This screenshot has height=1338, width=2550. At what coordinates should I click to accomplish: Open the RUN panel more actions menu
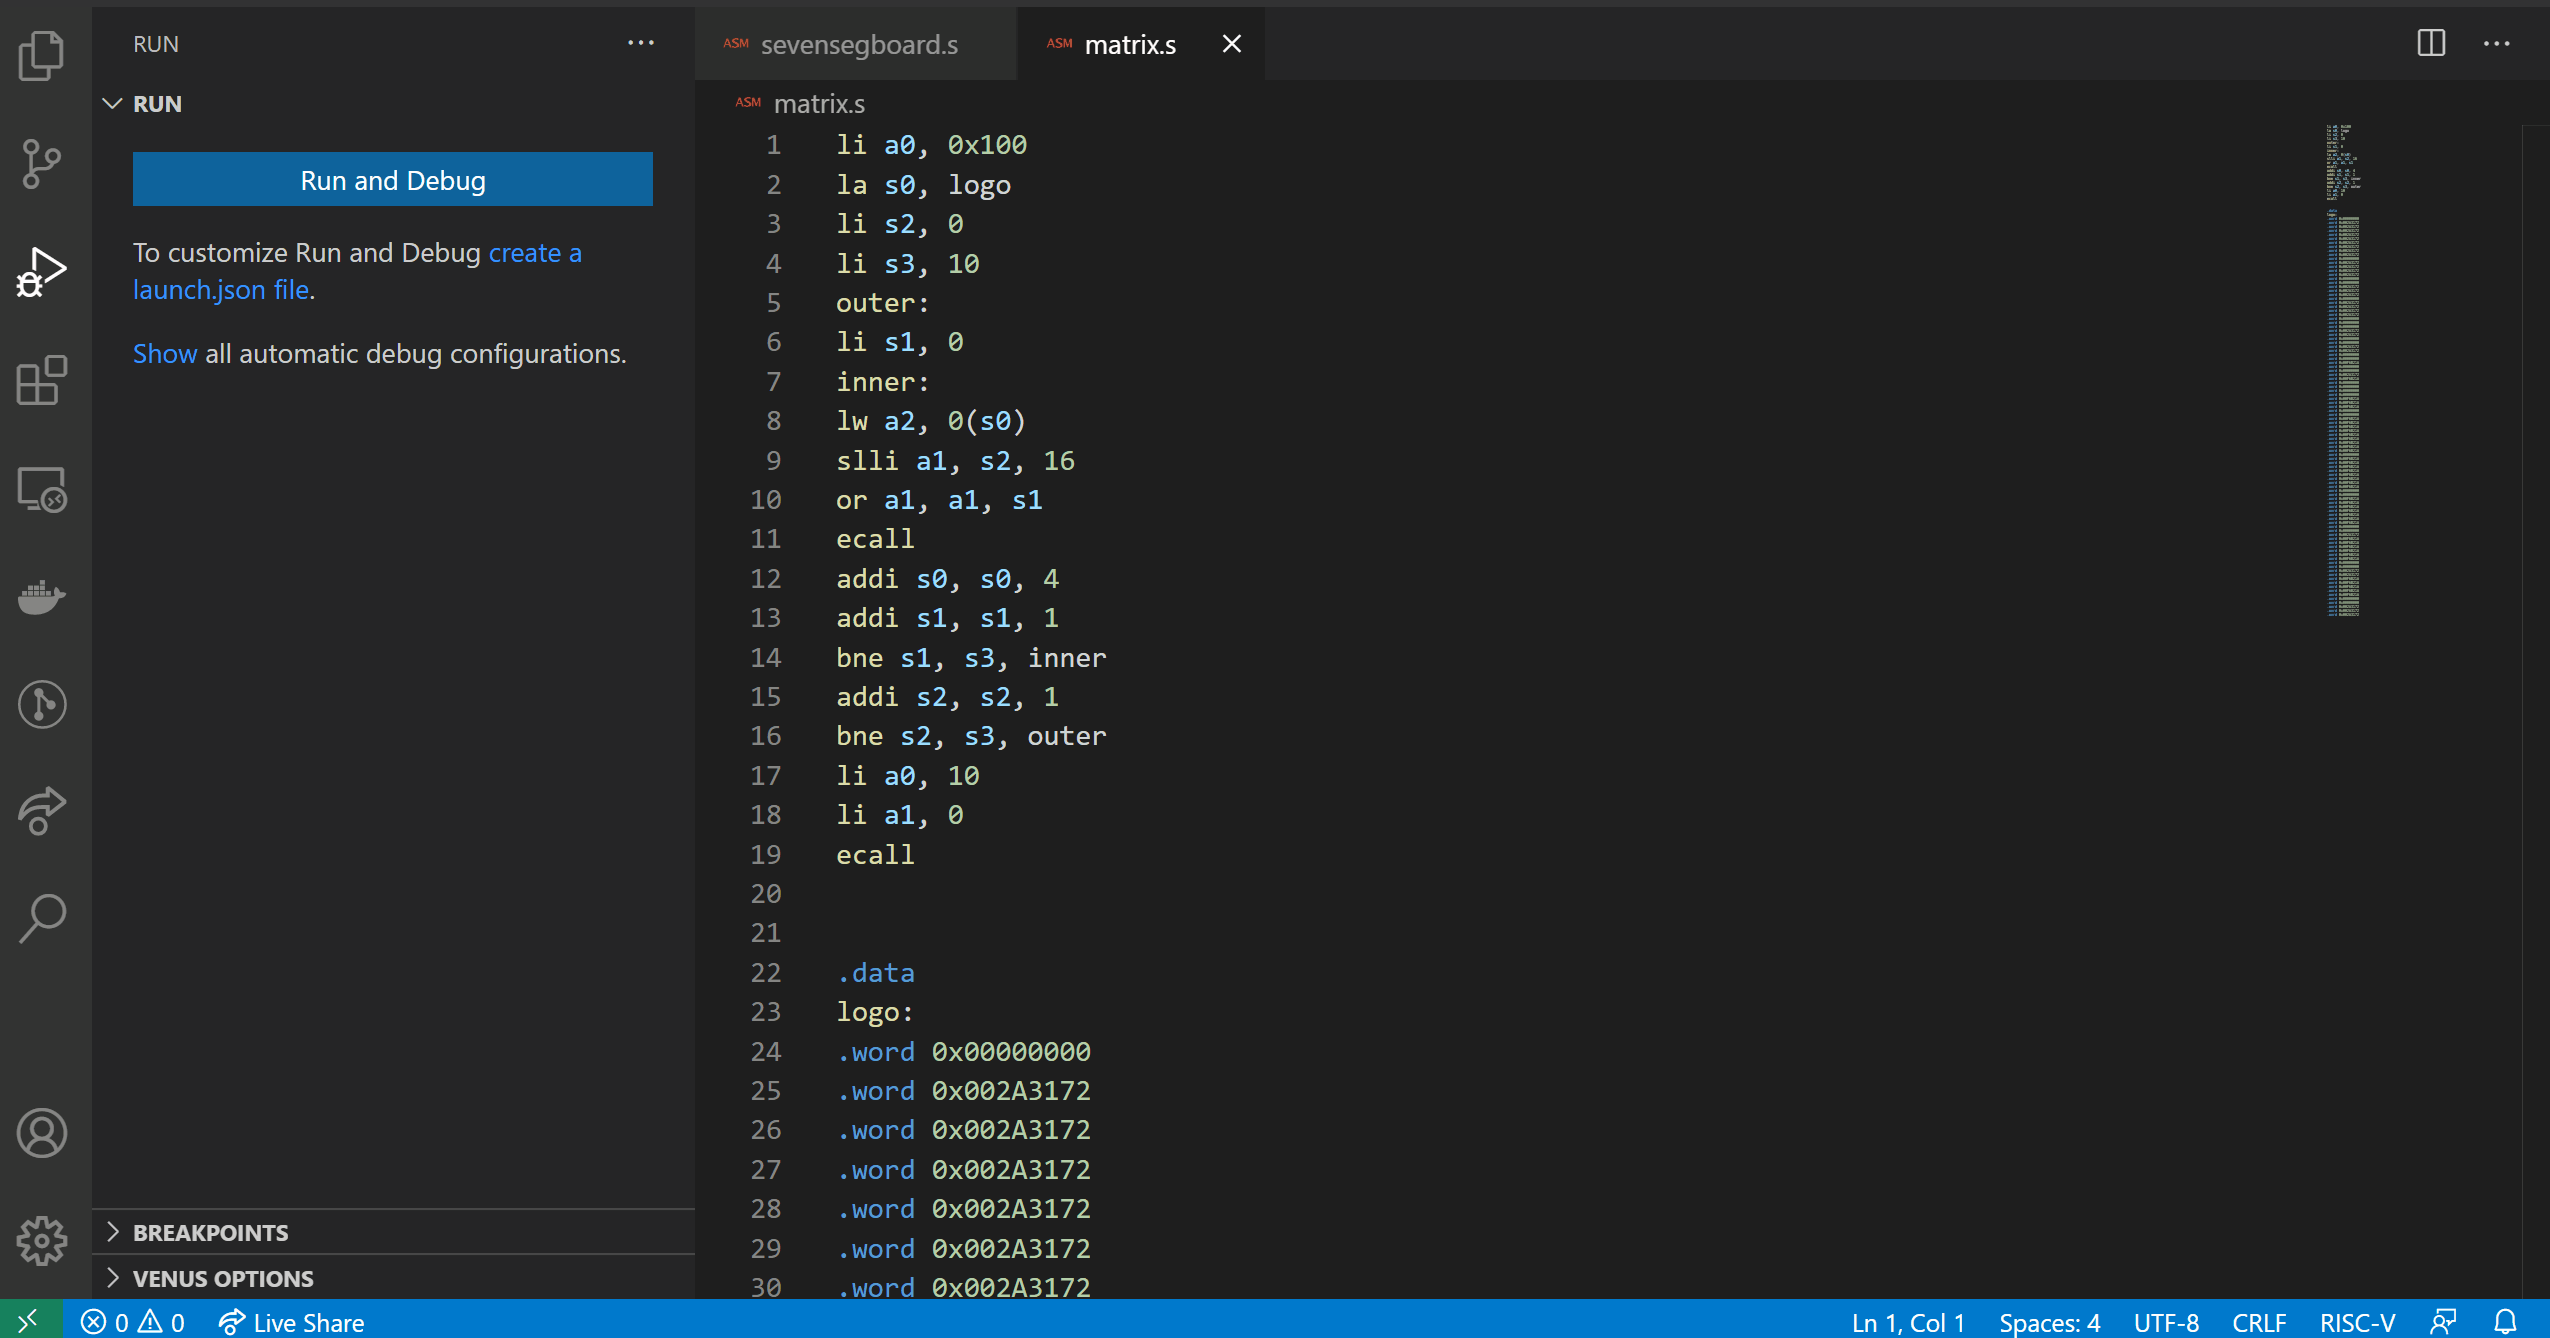[641, 43]
